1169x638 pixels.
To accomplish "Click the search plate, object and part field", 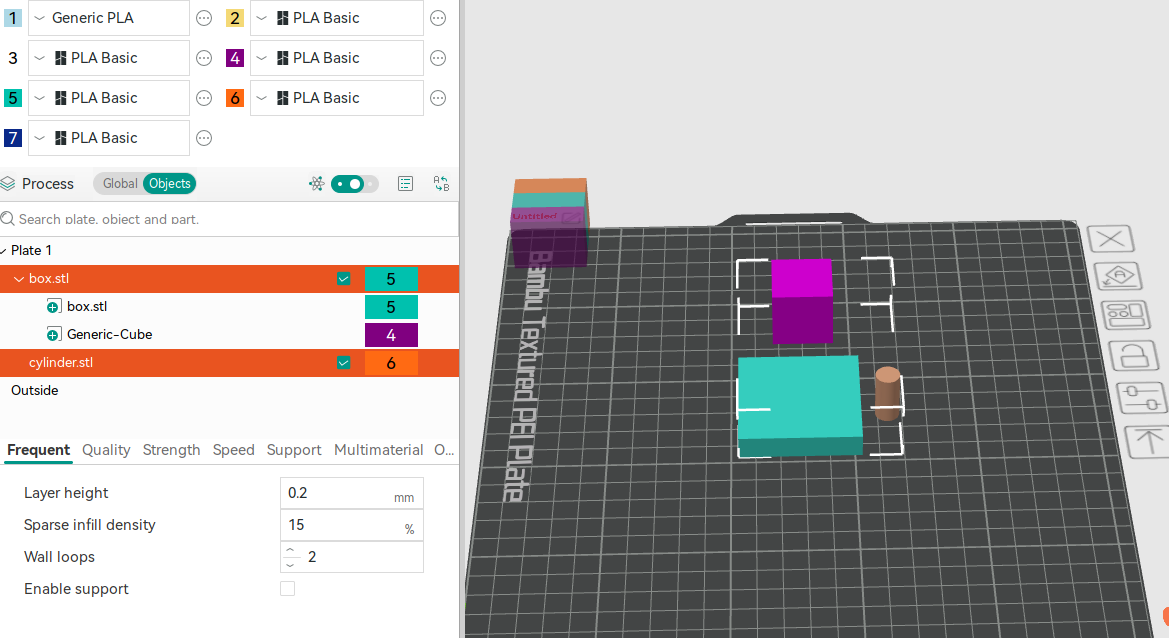I will (x=230, y=219).
